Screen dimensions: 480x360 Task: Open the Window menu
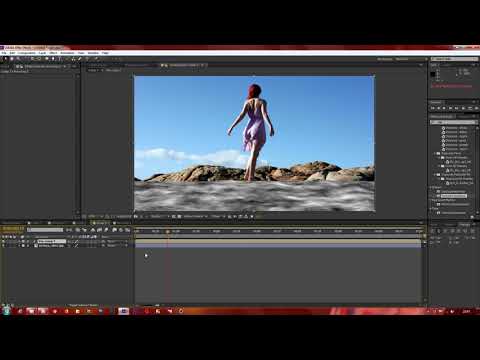click(x=93, y=53)
